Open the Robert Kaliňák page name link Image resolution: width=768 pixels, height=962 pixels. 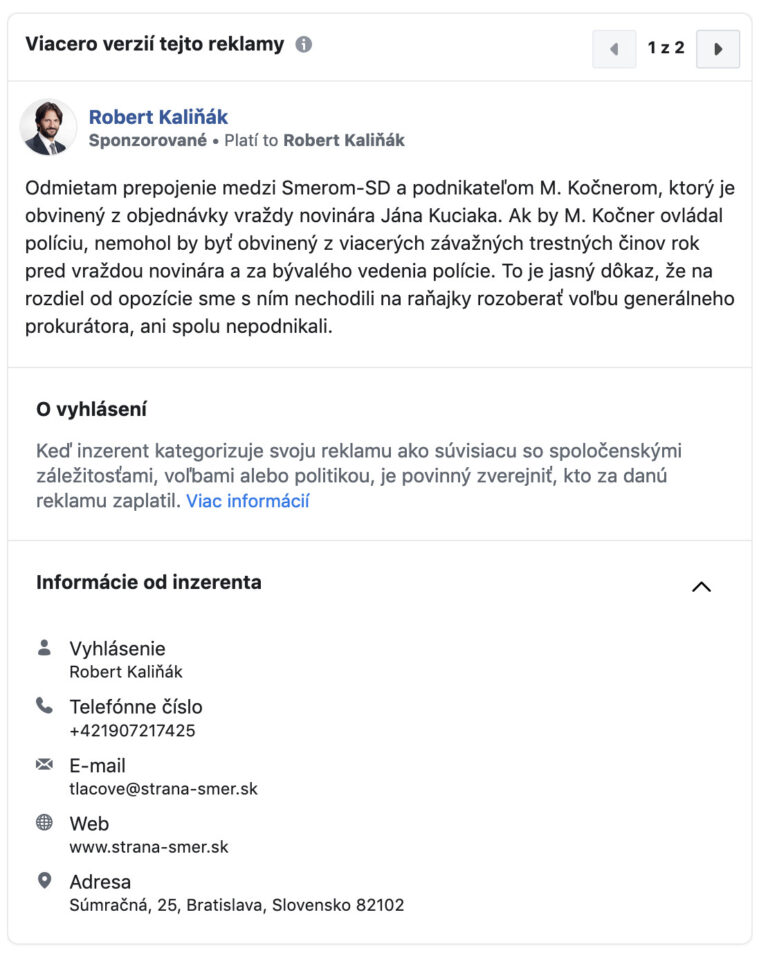158,117
